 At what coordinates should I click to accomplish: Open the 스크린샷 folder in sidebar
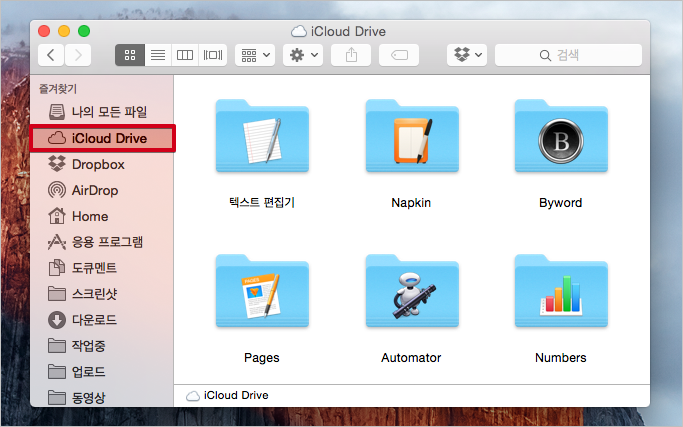[102, 294]
